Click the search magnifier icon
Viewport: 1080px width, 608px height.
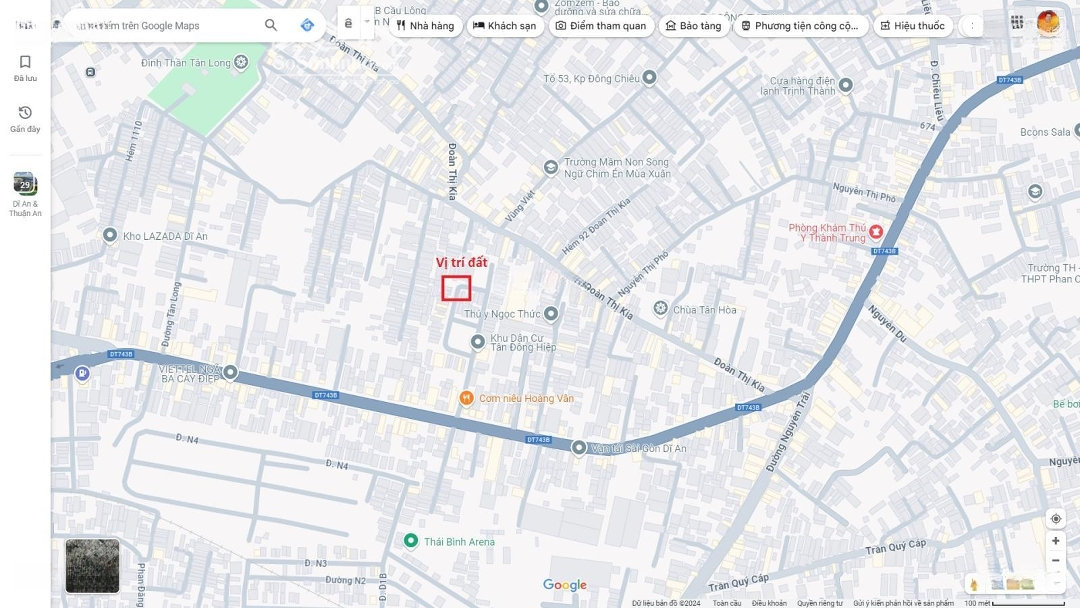pyautogui.click(x=271, y=25)
